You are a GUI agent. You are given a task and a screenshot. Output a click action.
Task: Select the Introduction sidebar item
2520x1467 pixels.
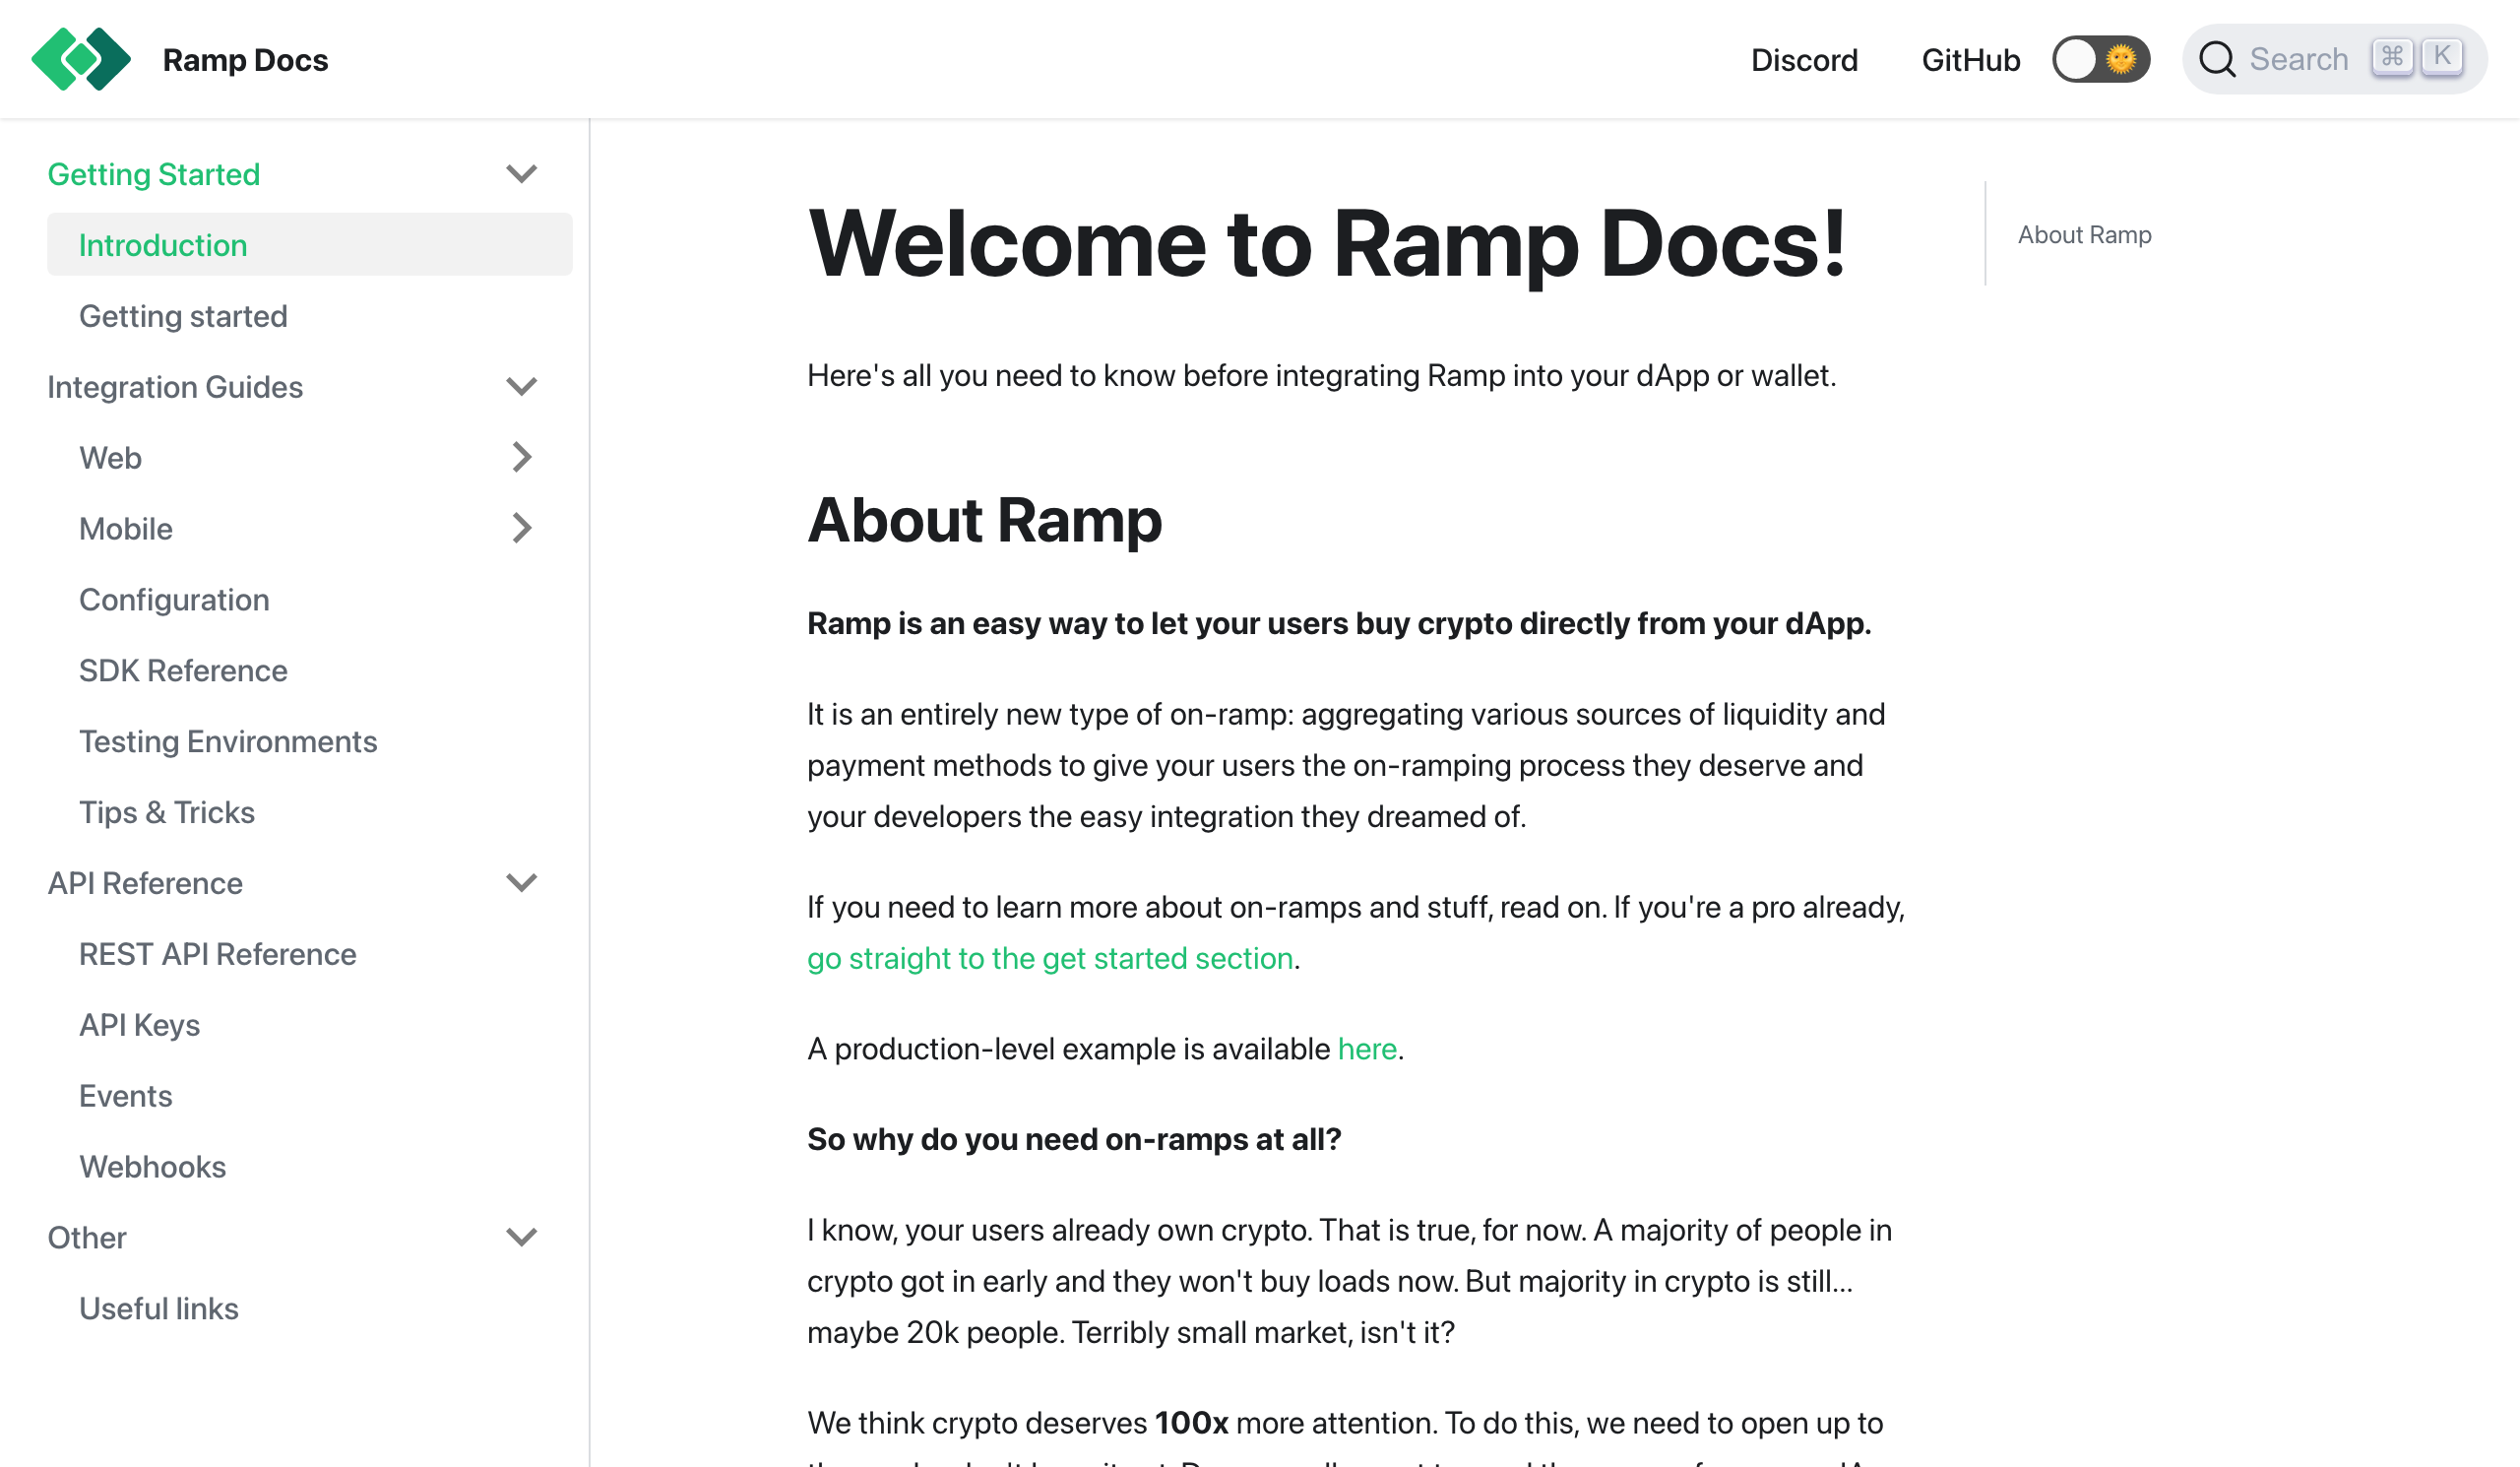[309, 245]
